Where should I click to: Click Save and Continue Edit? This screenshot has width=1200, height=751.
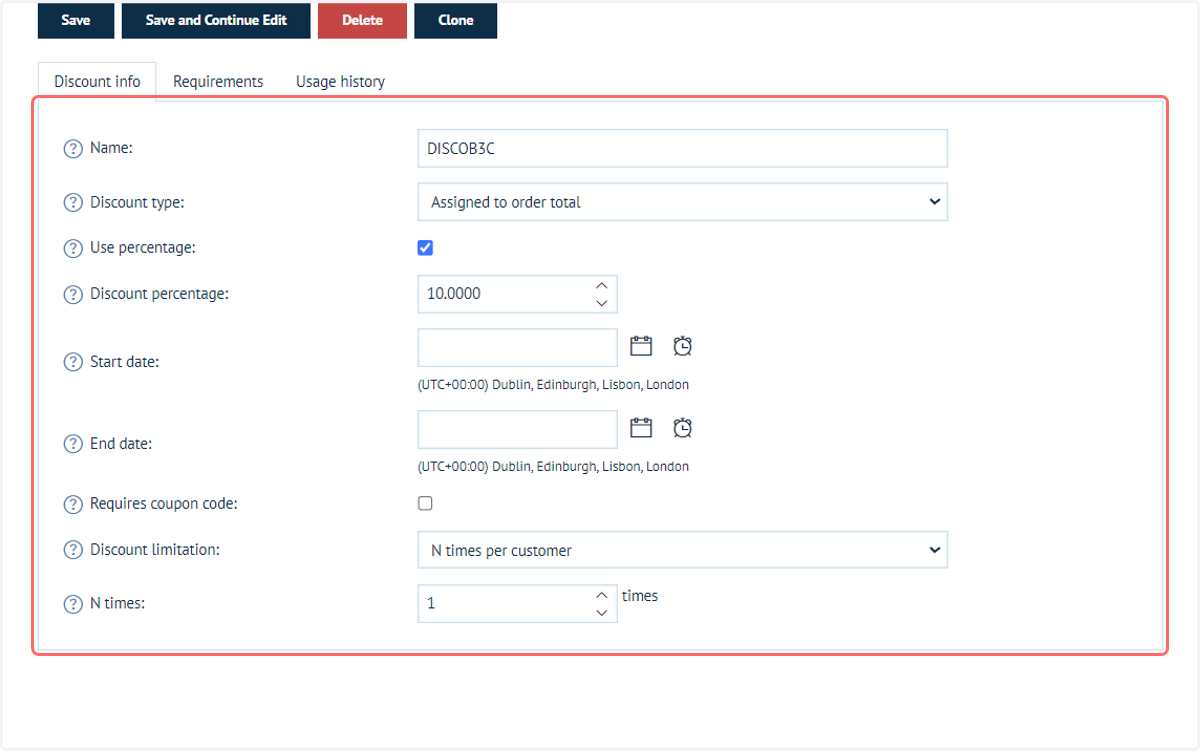pyautogui.click(x=216, y=20)
